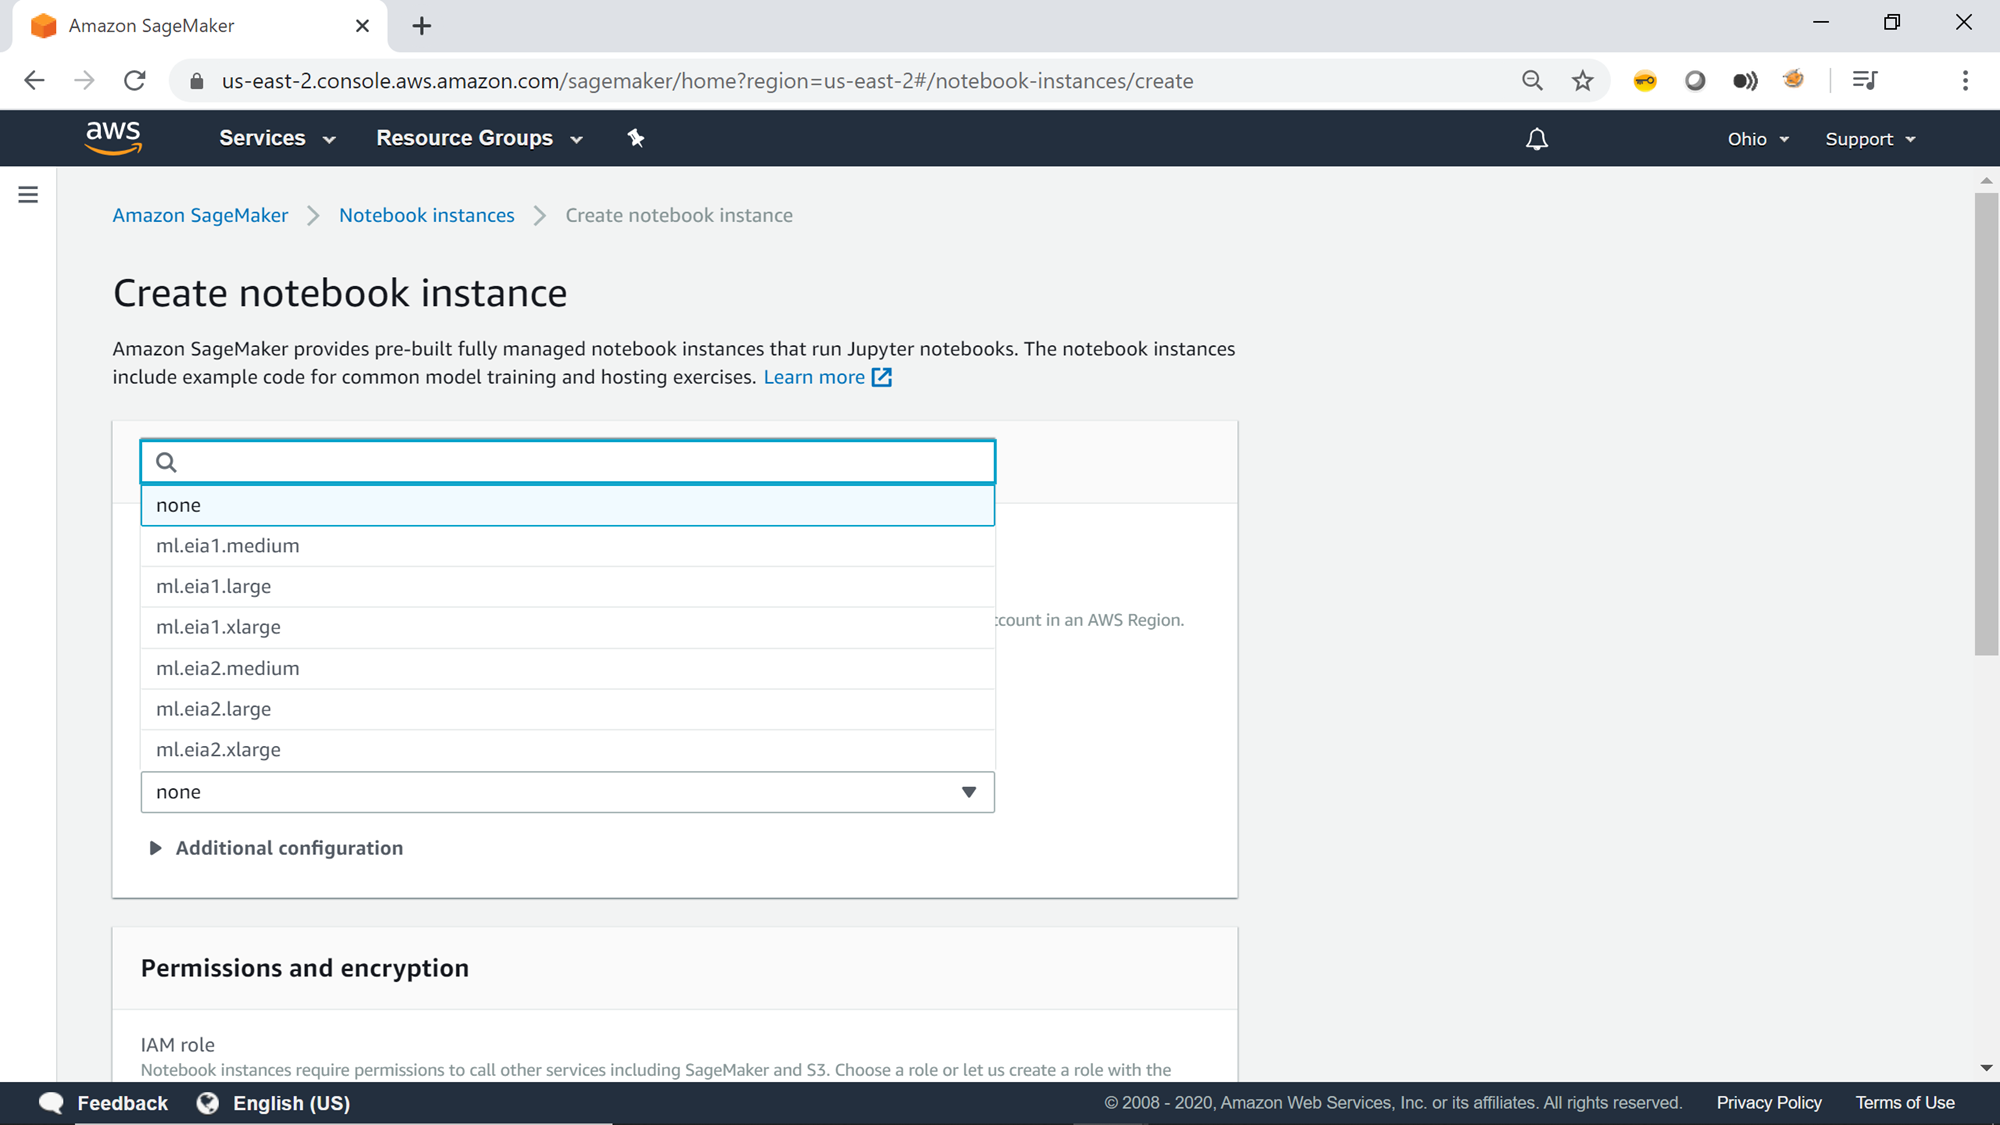Click the pin shortcut icon in navbar
The image size is (2000, 1125).
pos(636,138)
